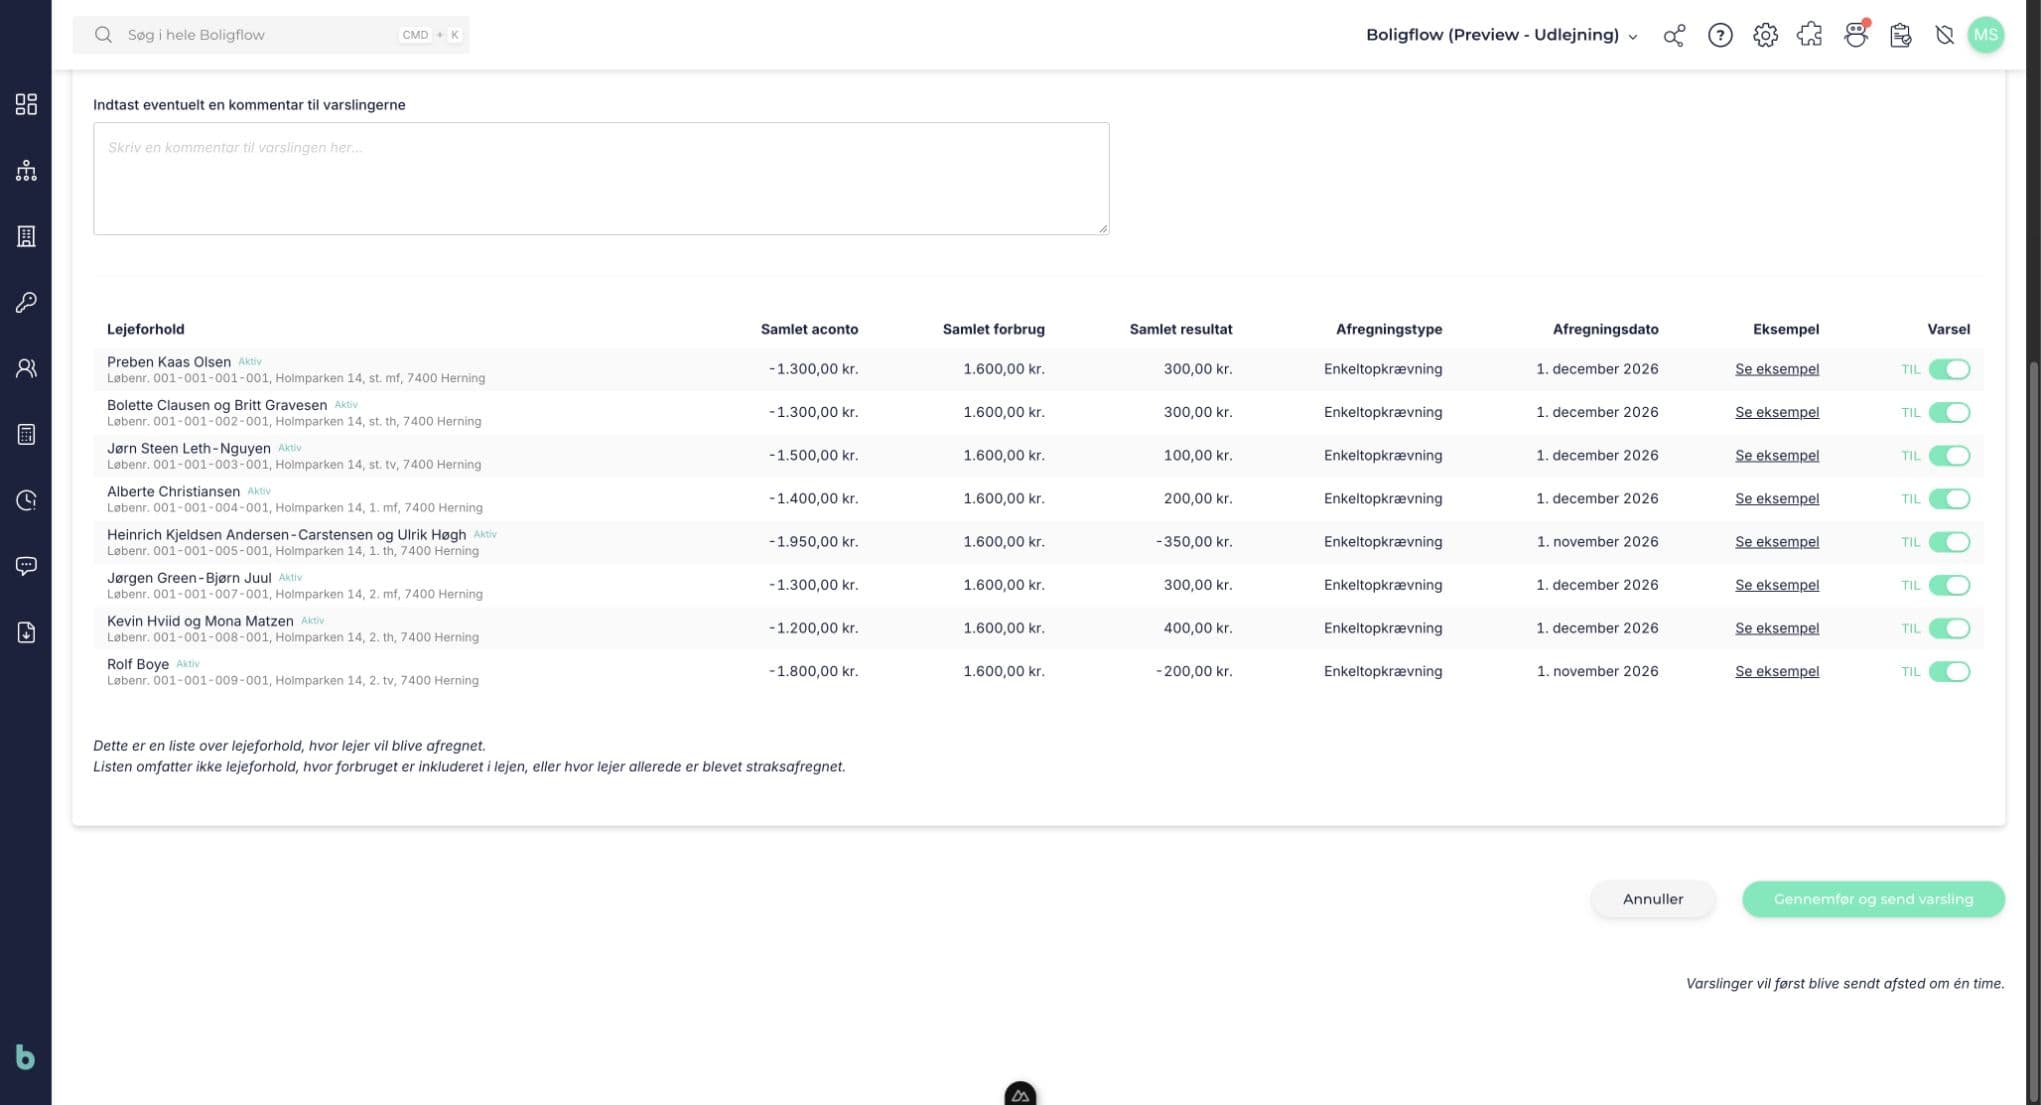
Task: Open the MS user avatar menu
Action: pos(1985,35)
